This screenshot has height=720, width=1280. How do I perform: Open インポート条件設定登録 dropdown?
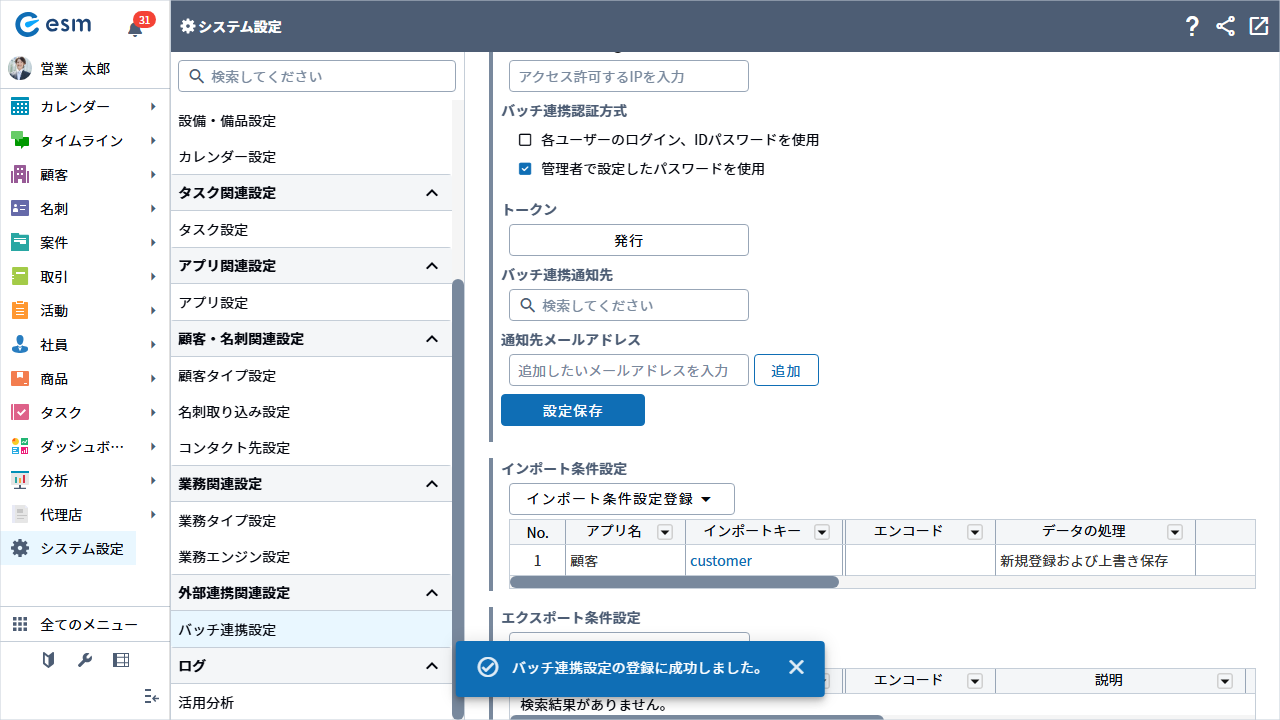621,499
